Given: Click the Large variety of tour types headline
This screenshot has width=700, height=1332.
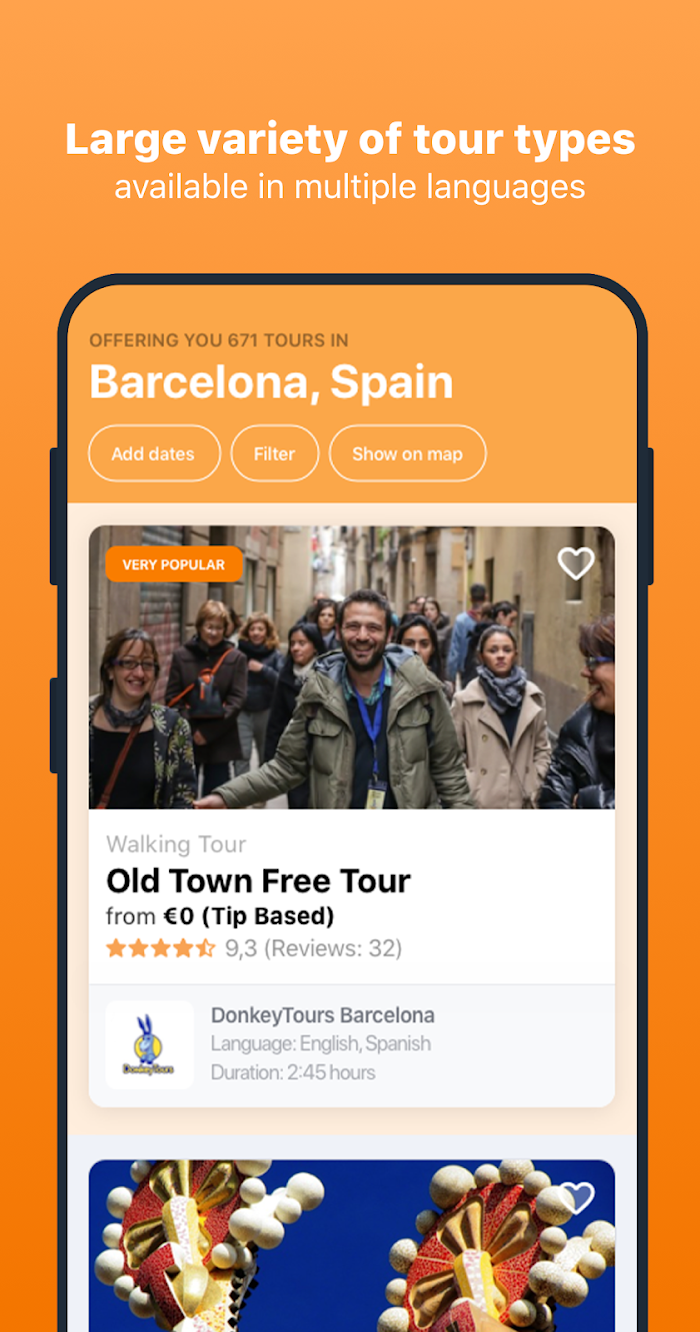Looking at the screenshot, I should pyautogui.click(x=350, y=139).
